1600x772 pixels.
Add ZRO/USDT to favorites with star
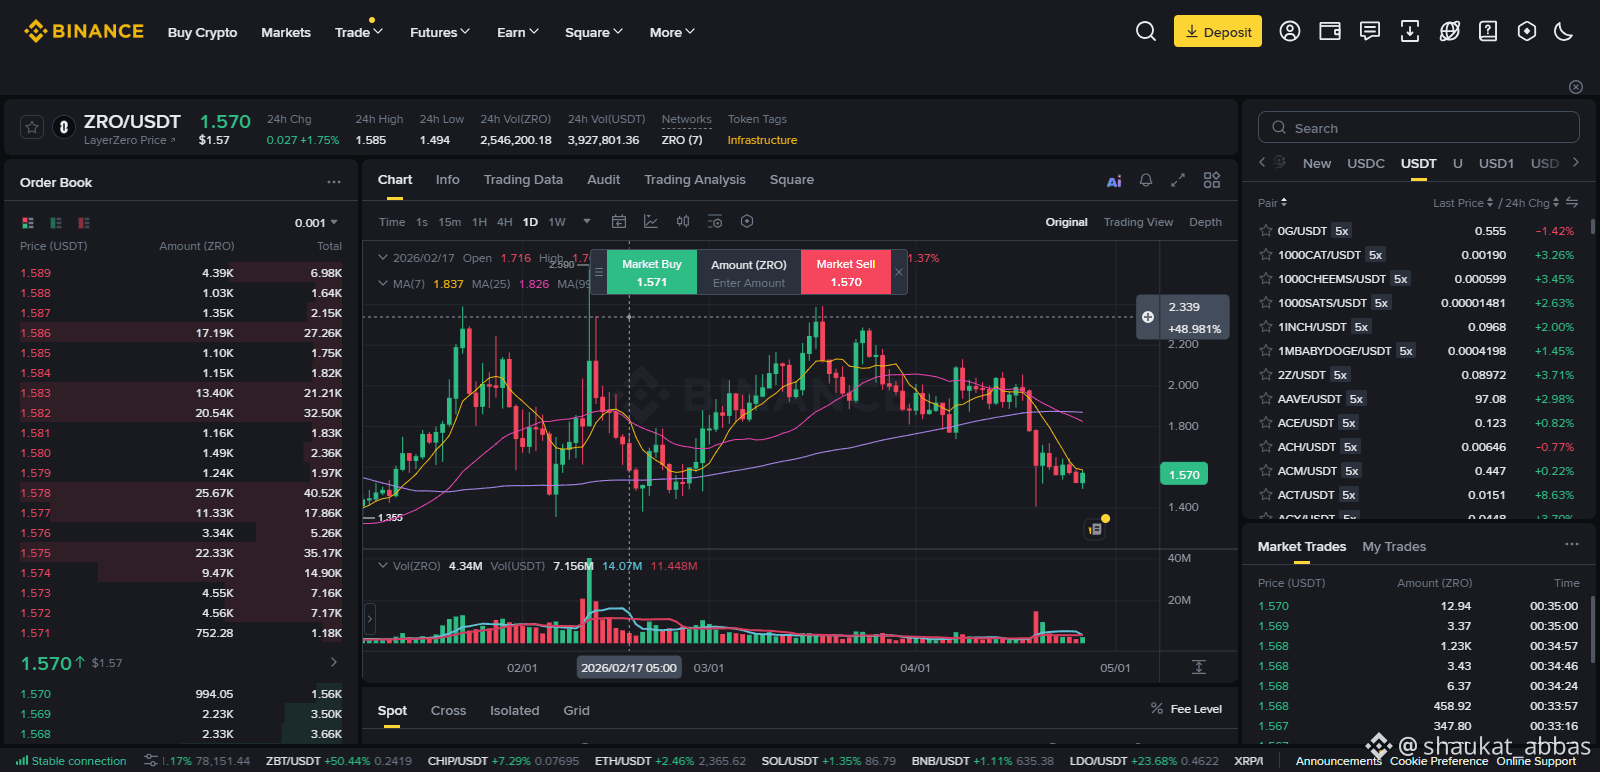[x=32, y=127]
